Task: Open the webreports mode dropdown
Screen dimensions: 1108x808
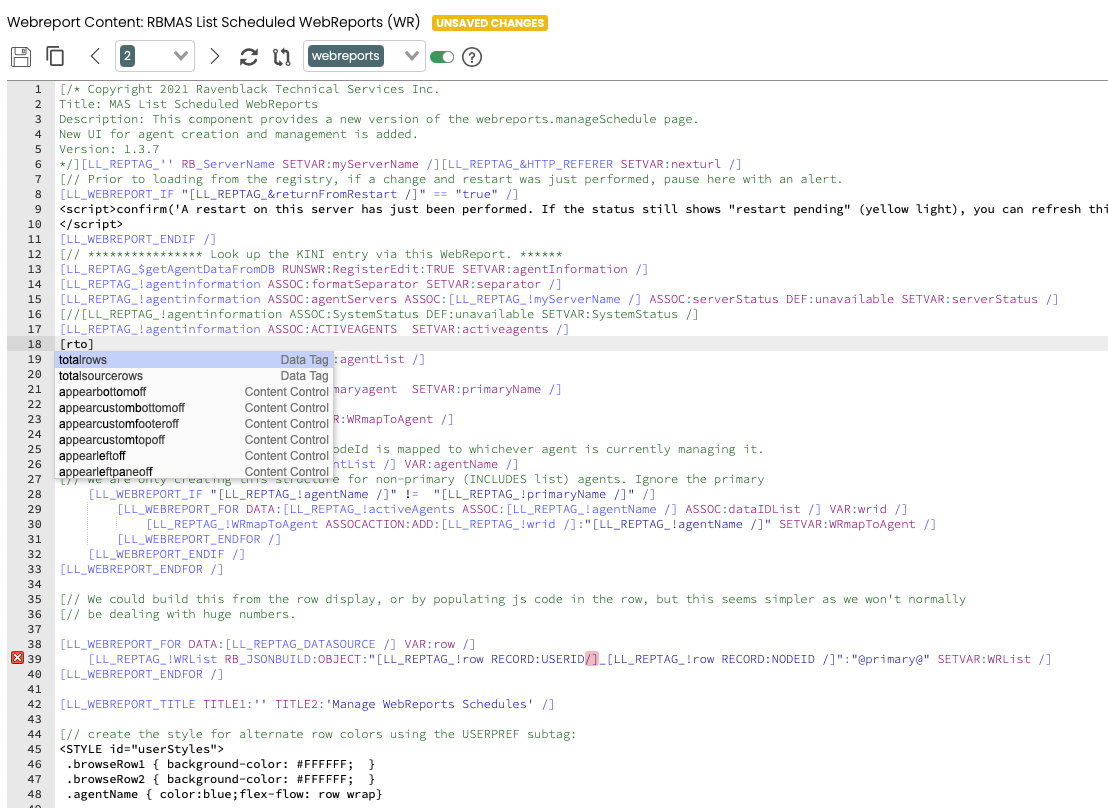Action: (x=364, y=56)
